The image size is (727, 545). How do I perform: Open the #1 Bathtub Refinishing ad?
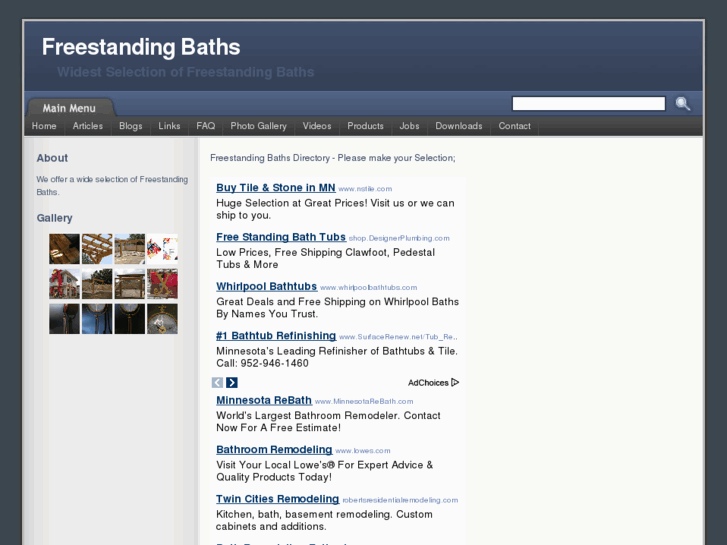click(x=276, y=336)
